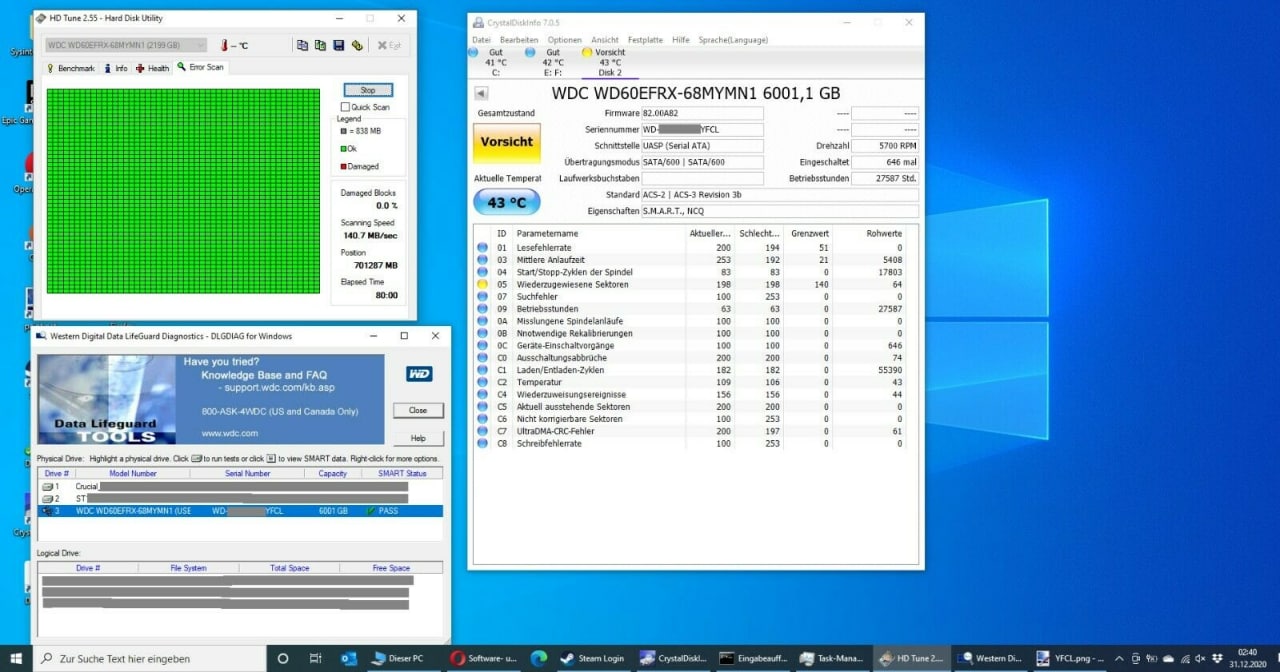
Task: Click Exit button in HD Tune toolbar
Action: coord(389,45)
